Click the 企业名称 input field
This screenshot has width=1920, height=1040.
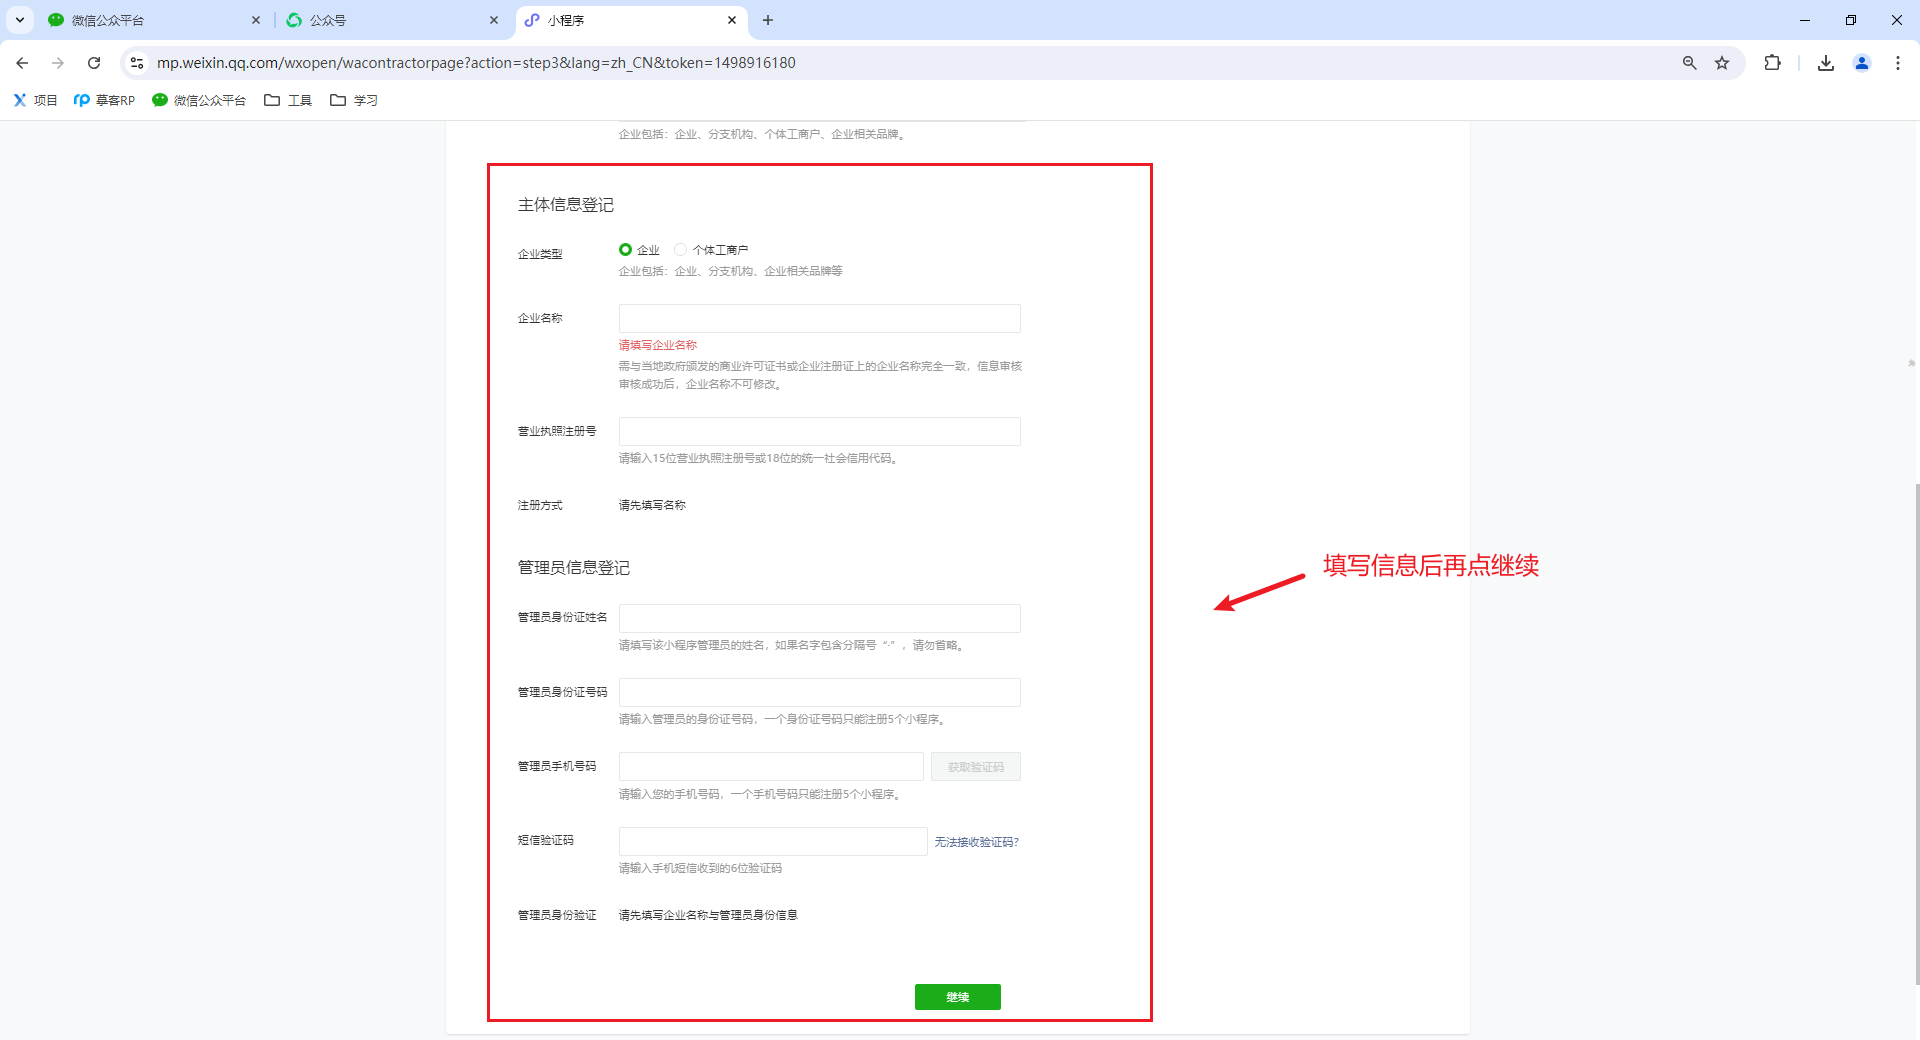[819, 318]
